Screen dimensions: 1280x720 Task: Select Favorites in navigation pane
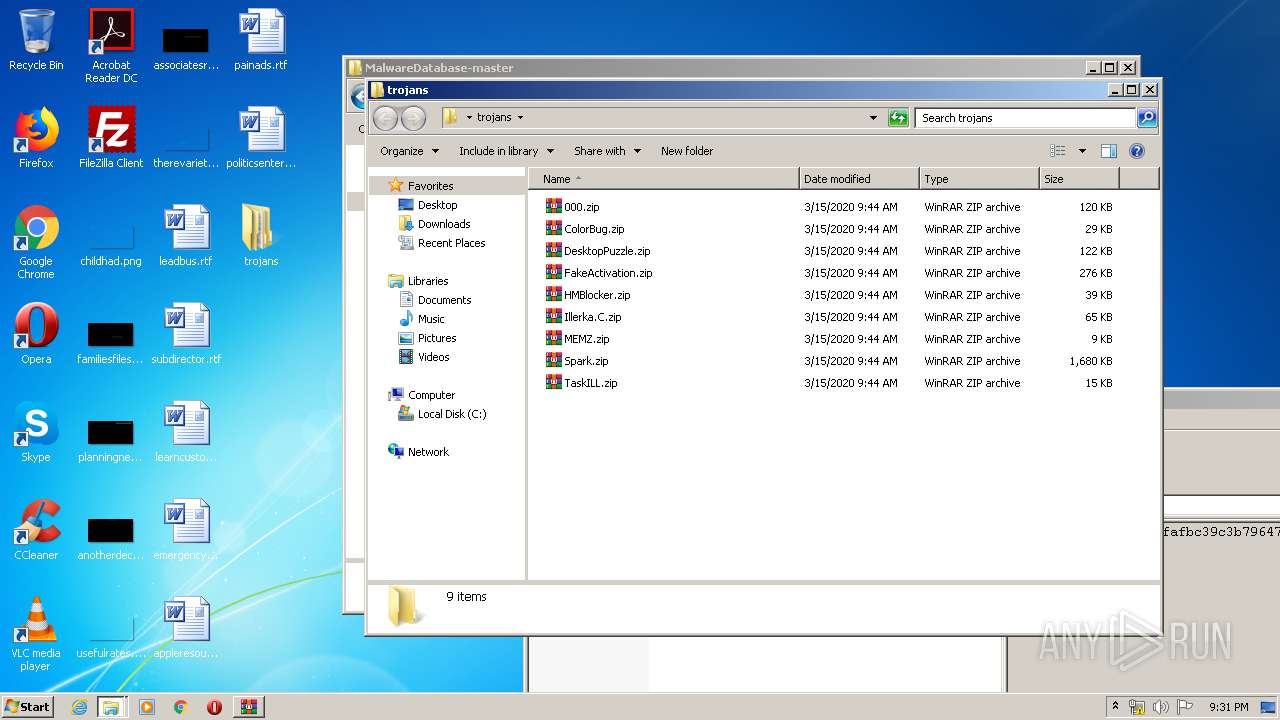click(x=430, y=186)
